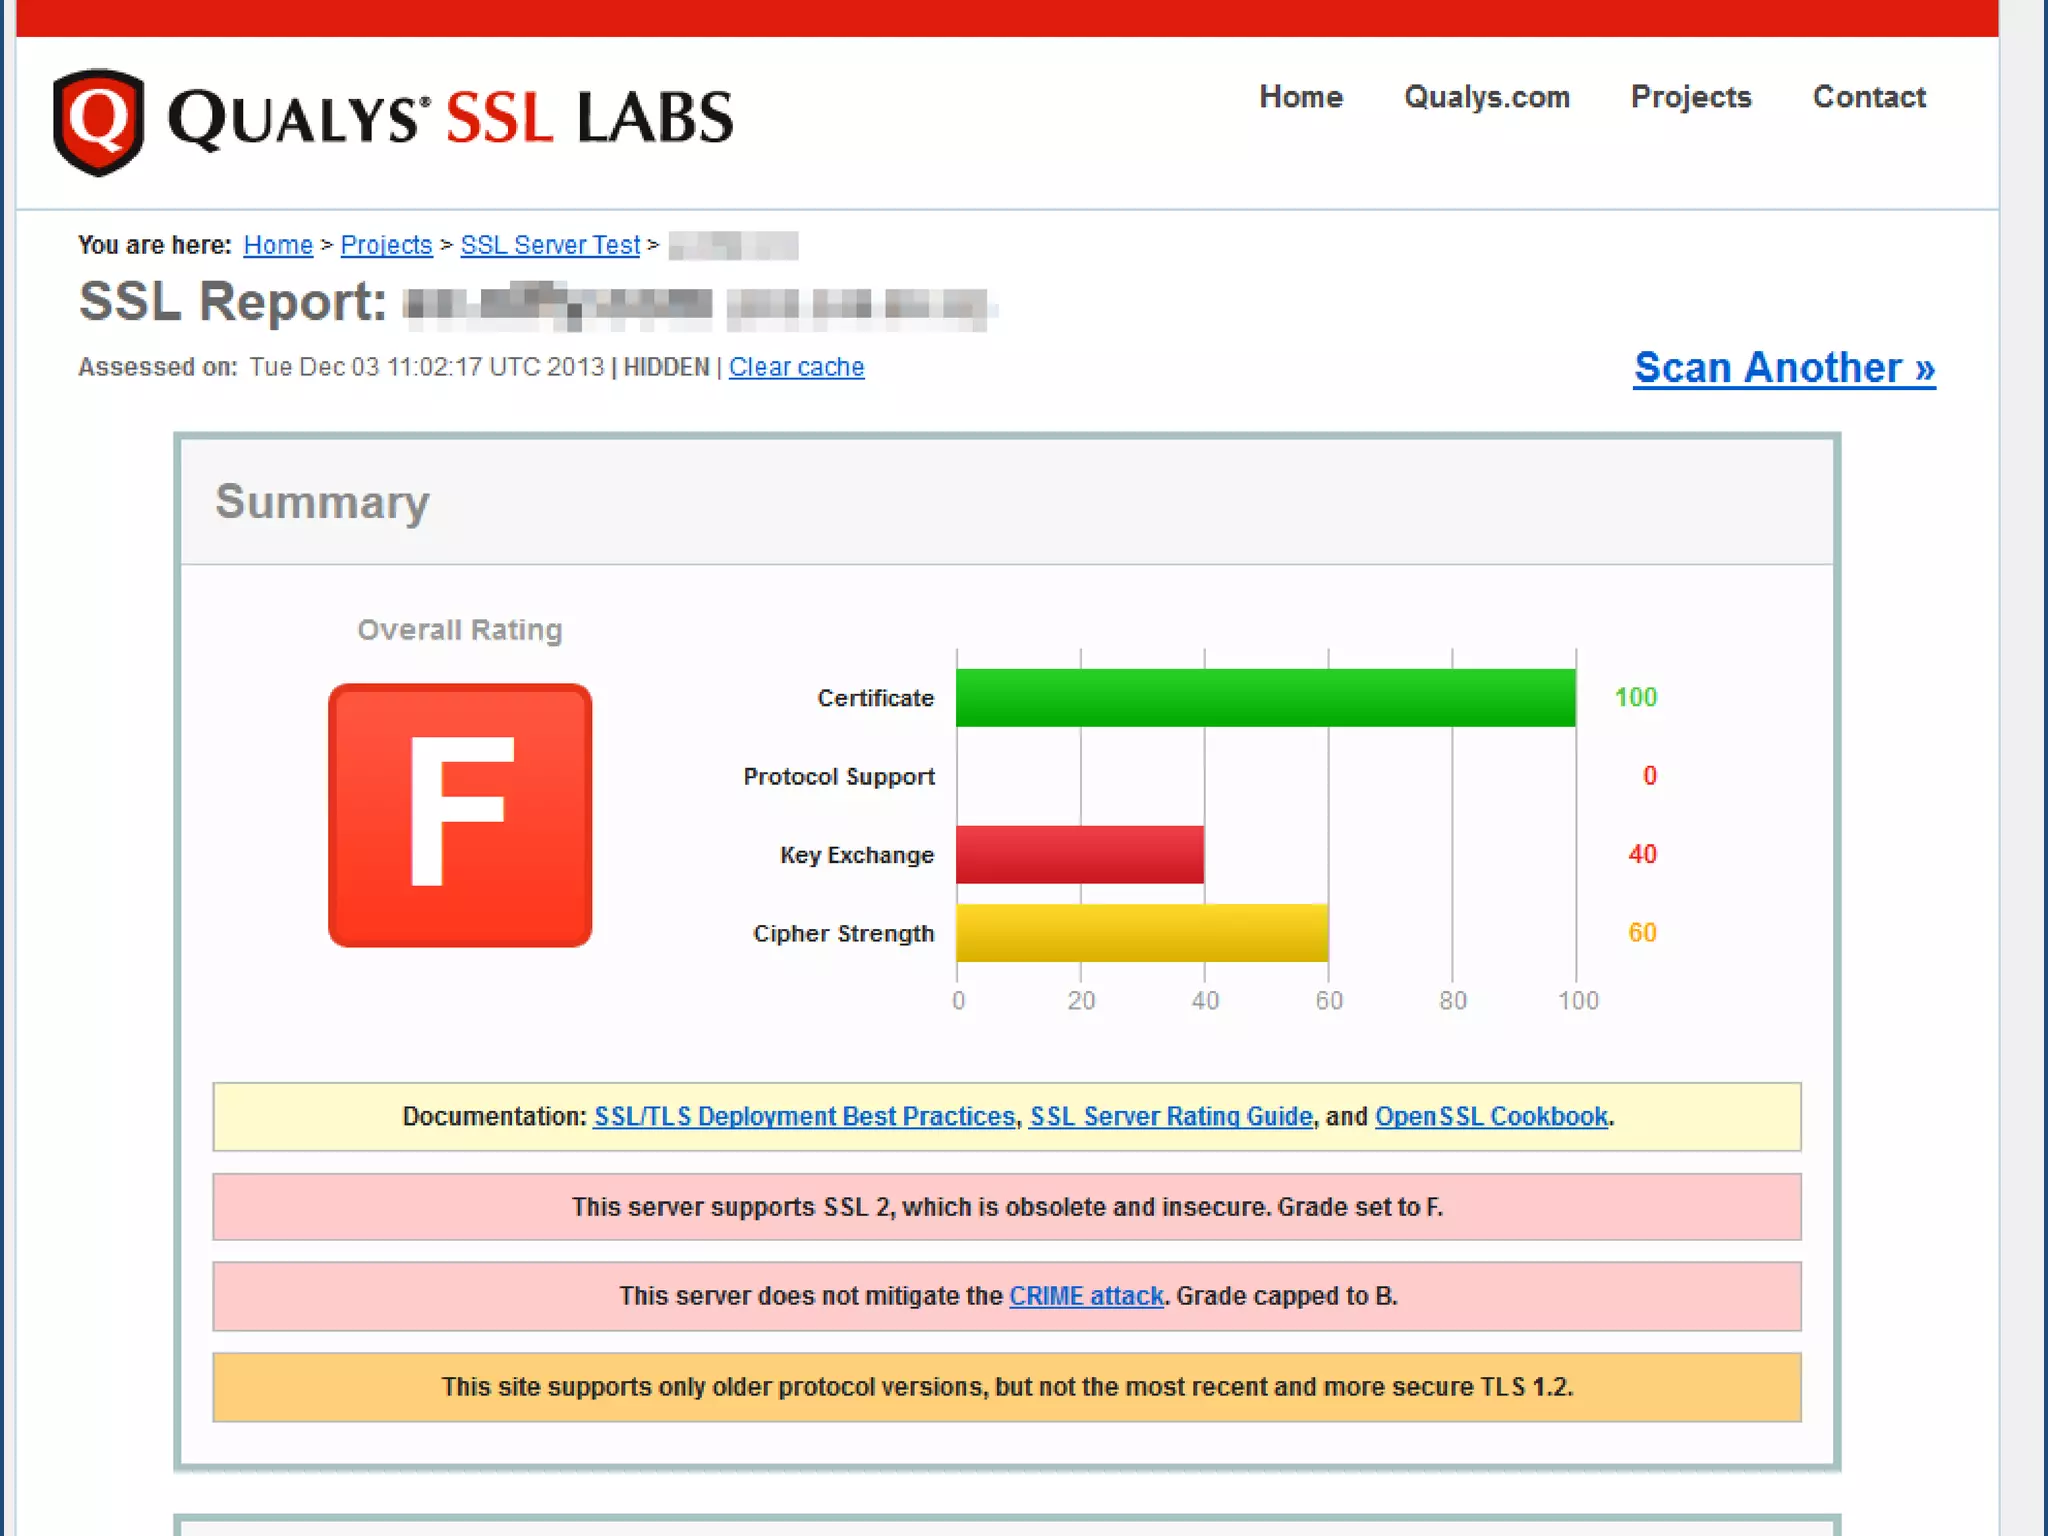Open the Home navigation menu item
The height and width of the screenshot is (1536, 2048).
click(1300, 97)
